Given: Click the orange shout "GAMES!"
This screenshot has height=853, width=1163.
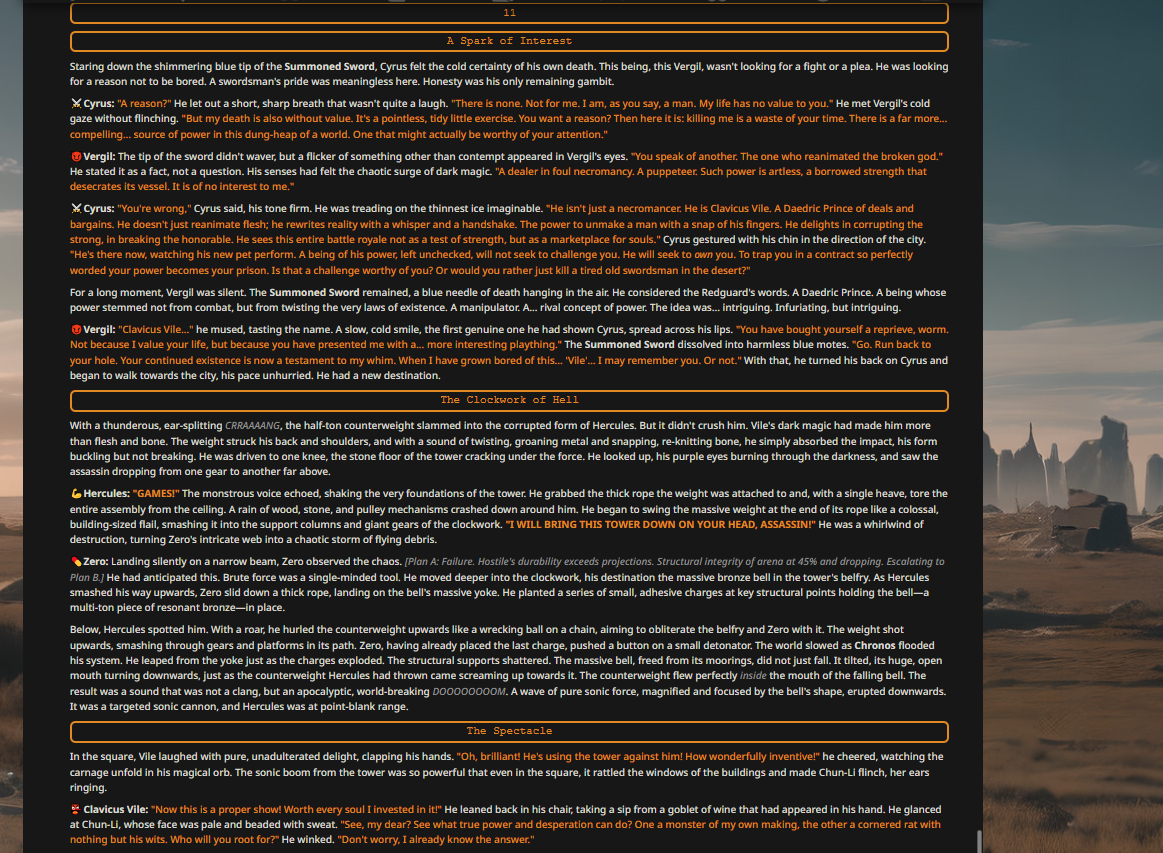Looking at the screenshot, I should [156, 494].
